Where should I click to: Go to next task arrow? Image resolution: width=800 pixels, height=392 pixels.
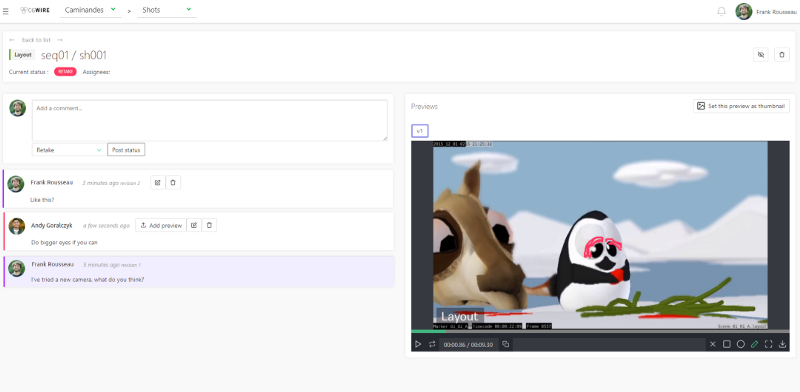60,40
